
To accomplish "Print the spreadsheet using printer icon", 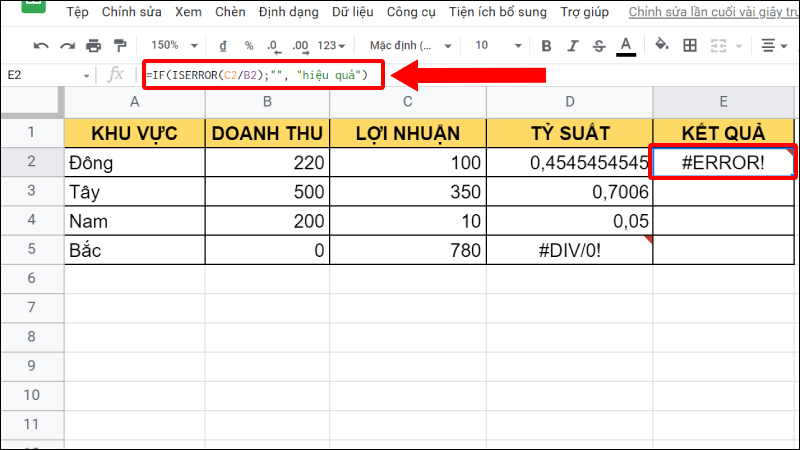I will click(x=93, y=46).
